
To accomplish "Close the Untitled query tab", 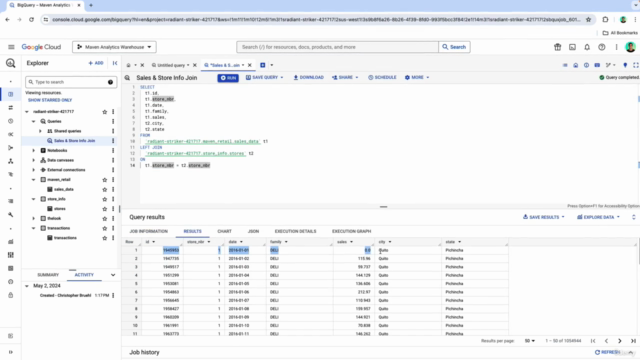I will (x=195, y=65).
